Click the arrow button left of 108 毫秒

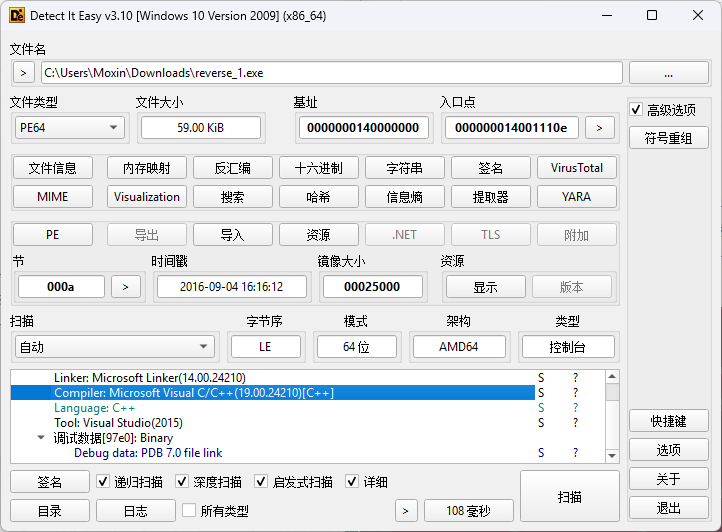(405, 511)
